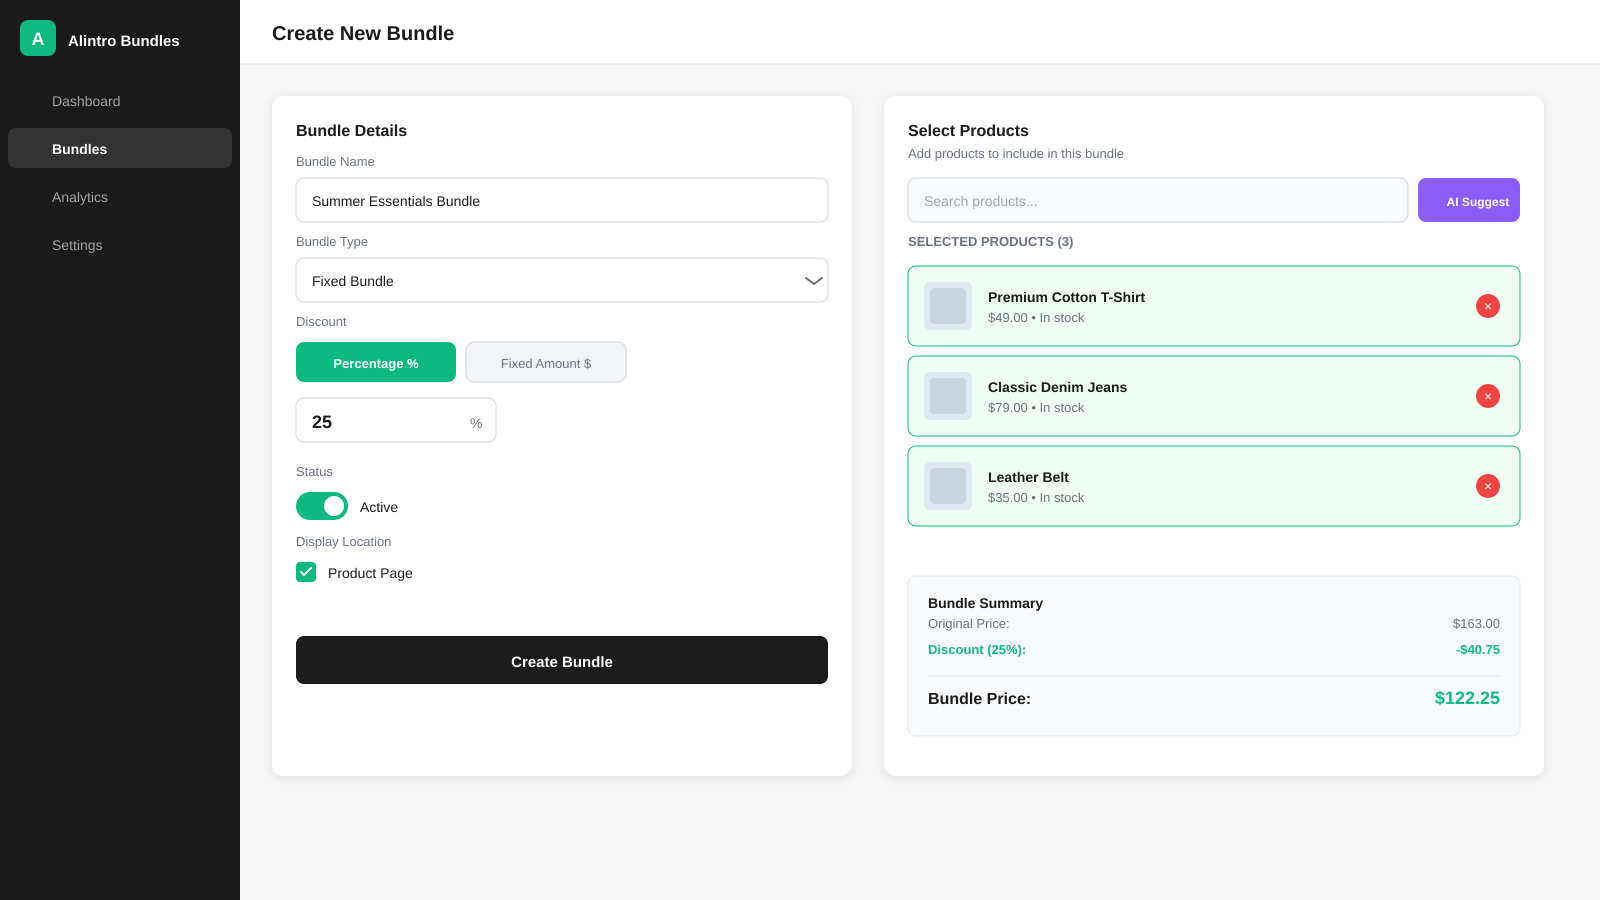Select Bundles in the sidebar
Viewport: 1600px width, 900px height.
point(79,148)
